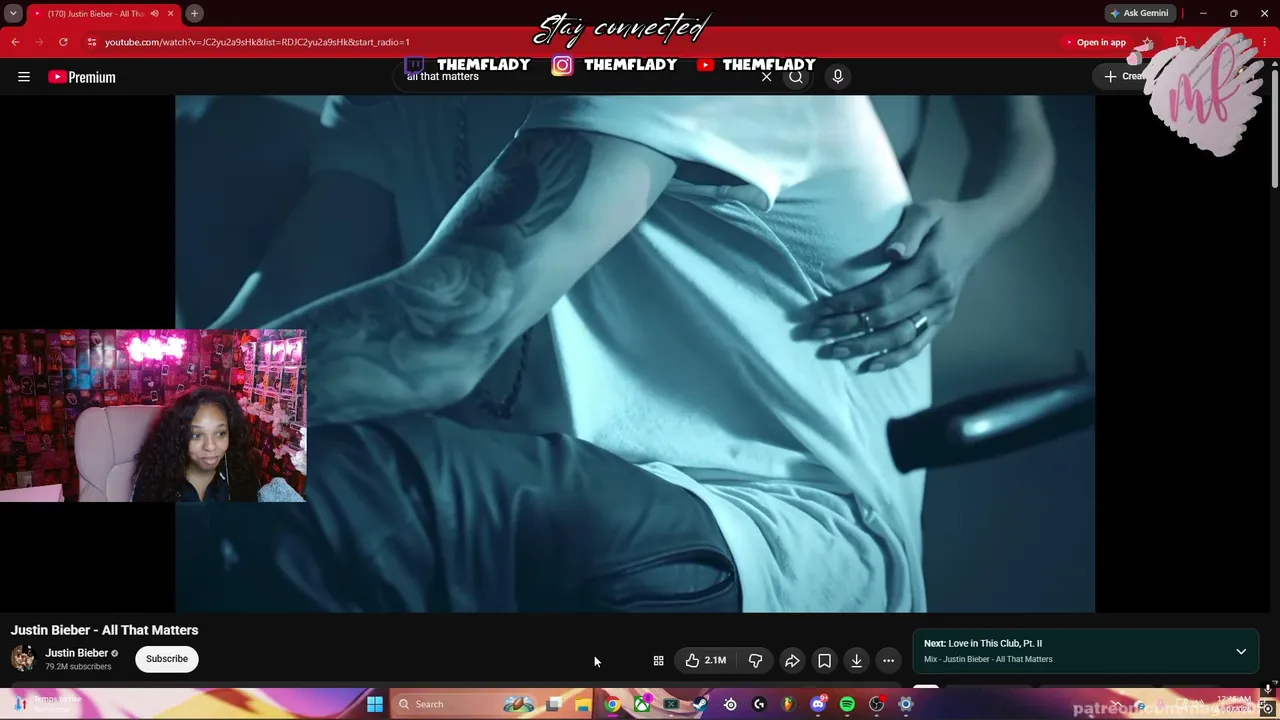Open File Explorer from the taskbar
This screenshot has height=720, width=1280.
tap(583, 704)
